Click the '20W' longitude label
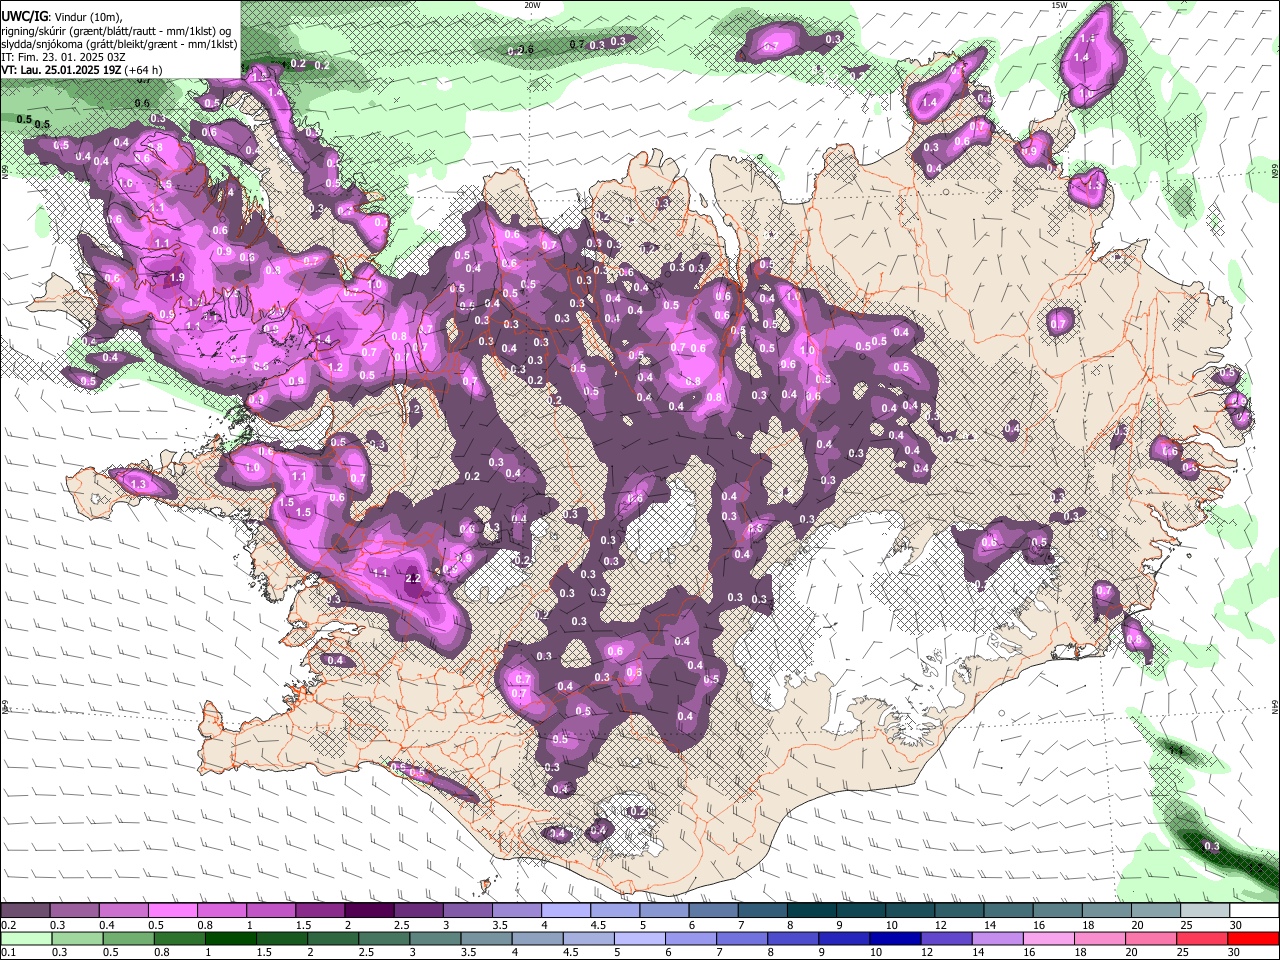 (532, 5)
